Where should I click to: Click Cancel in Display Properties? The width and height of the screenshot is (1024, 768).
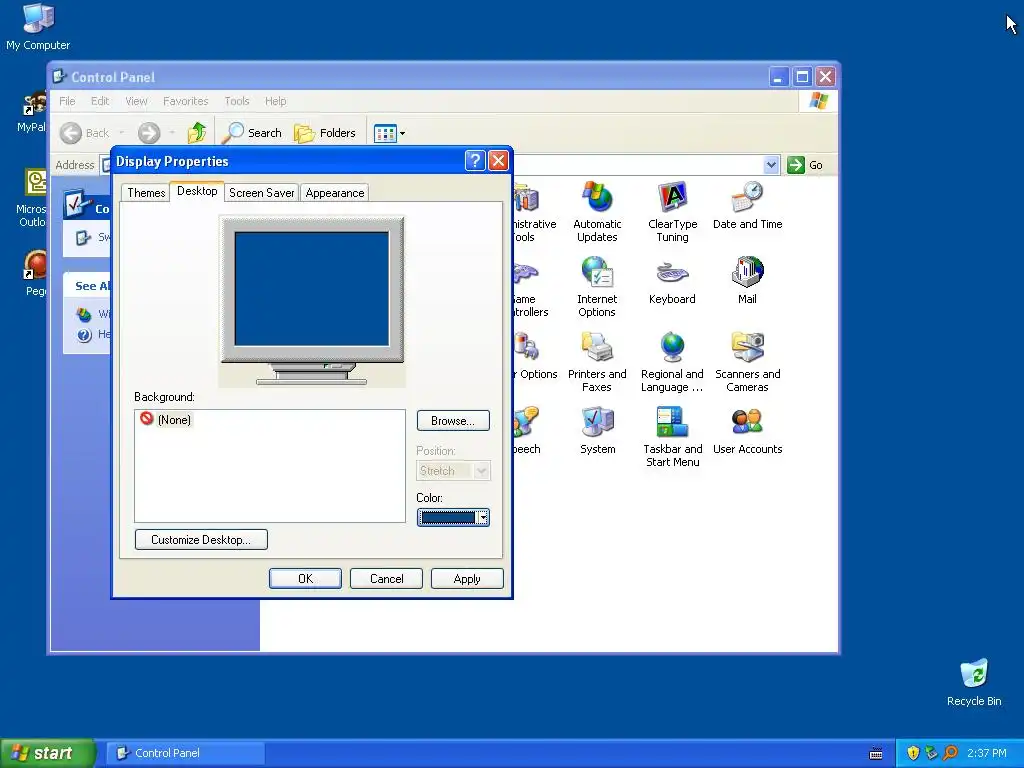point(386,579)
